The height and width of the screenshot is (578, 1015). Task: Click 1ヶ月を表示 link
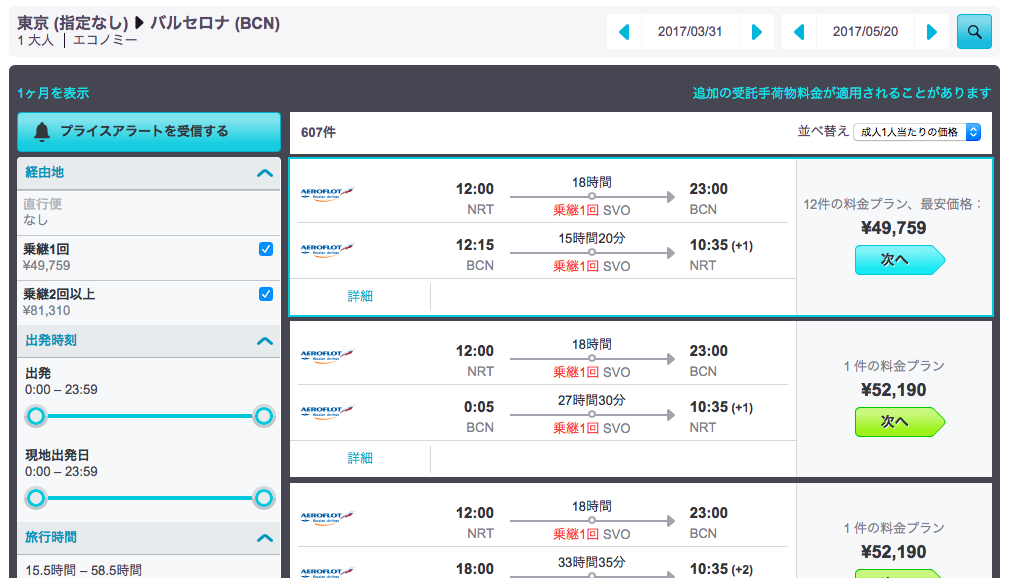click(x=53, y=93)
